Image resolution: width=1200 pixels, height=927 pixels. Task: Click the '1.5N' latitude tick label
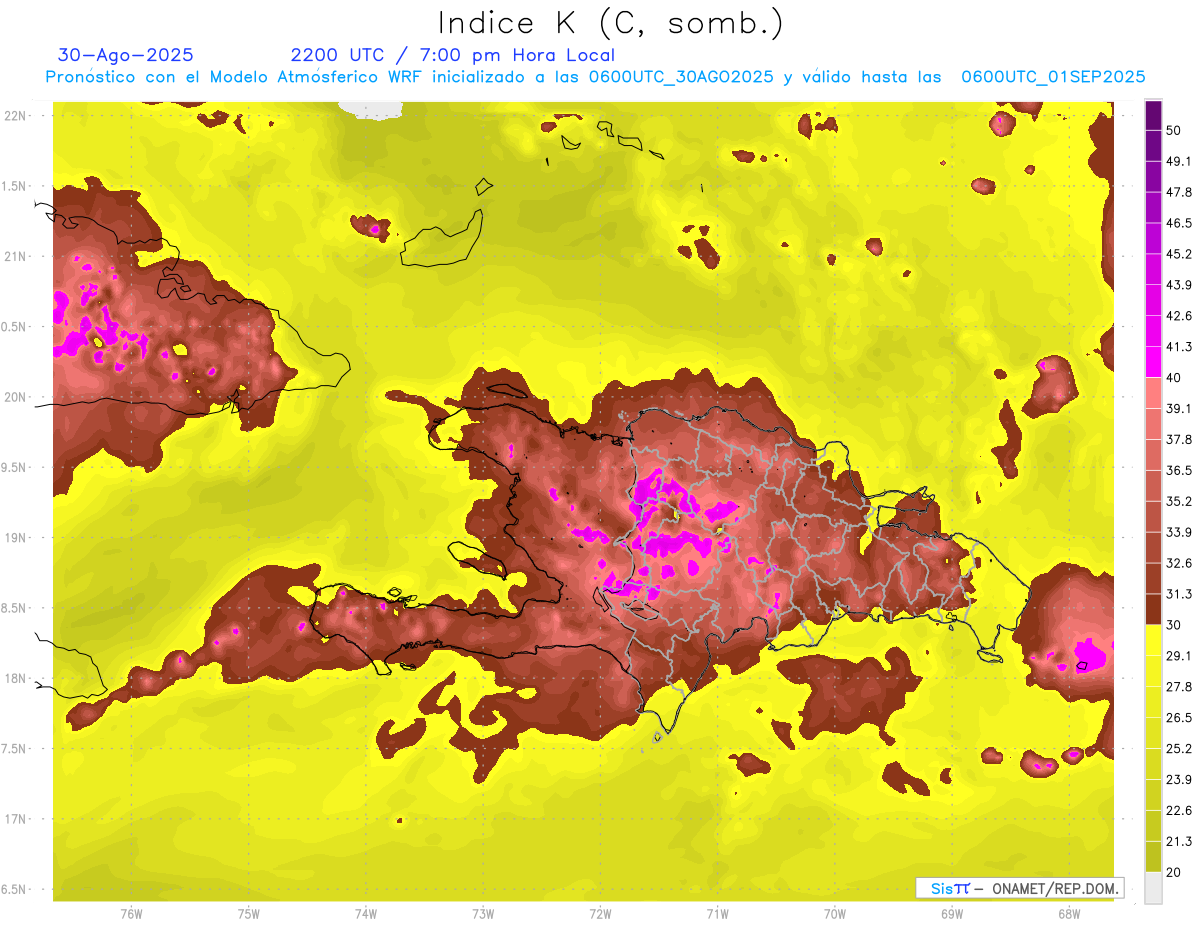click(x=14, y=186)
